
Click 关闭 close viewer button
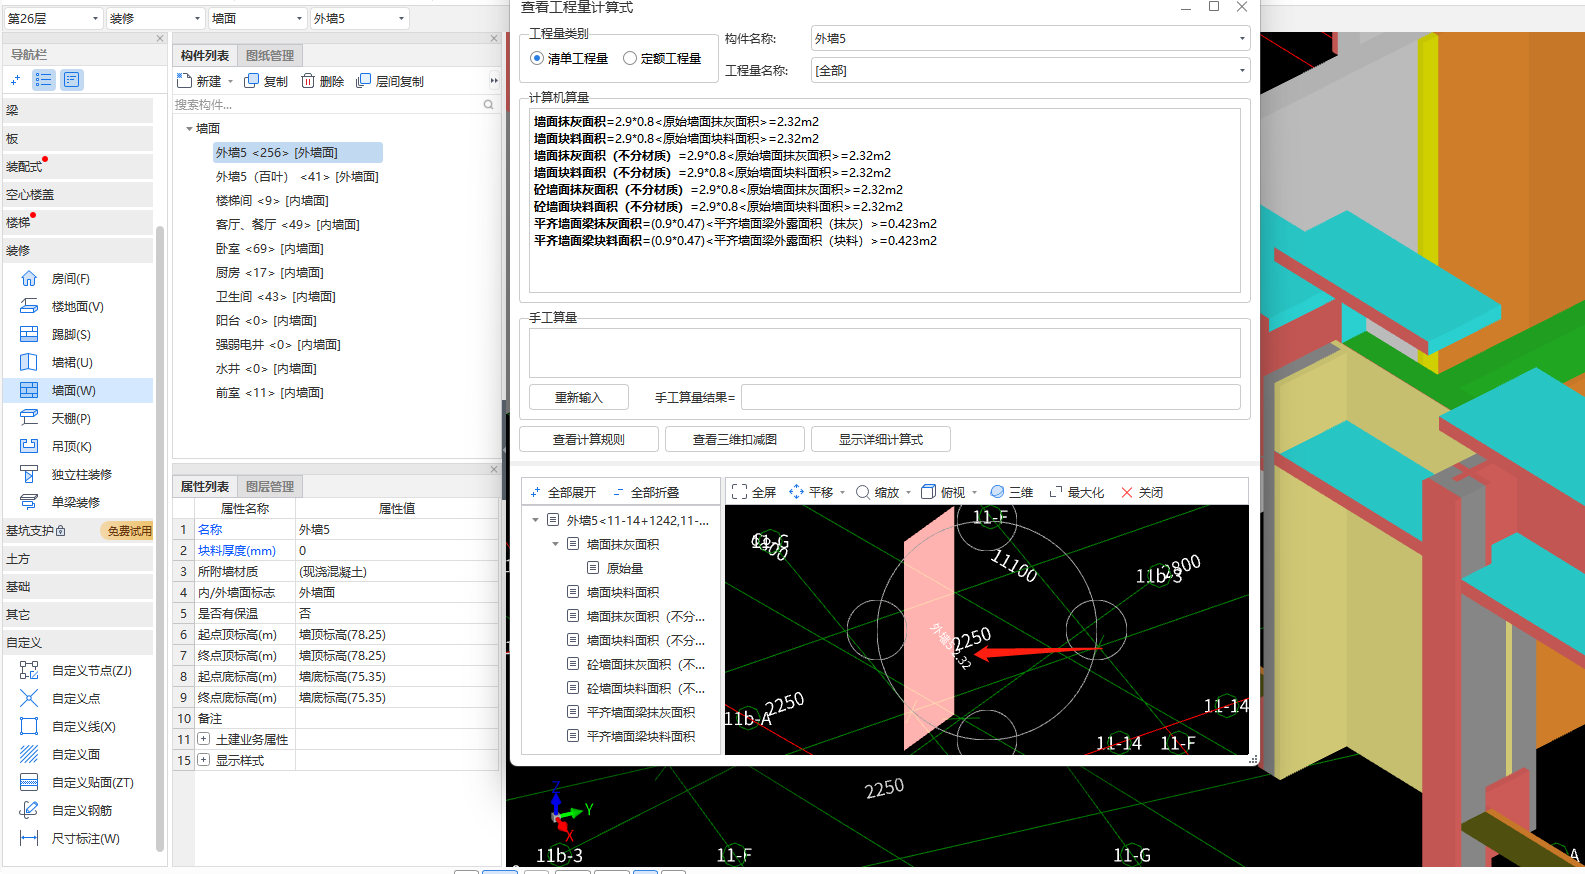tap(1142, 492)
